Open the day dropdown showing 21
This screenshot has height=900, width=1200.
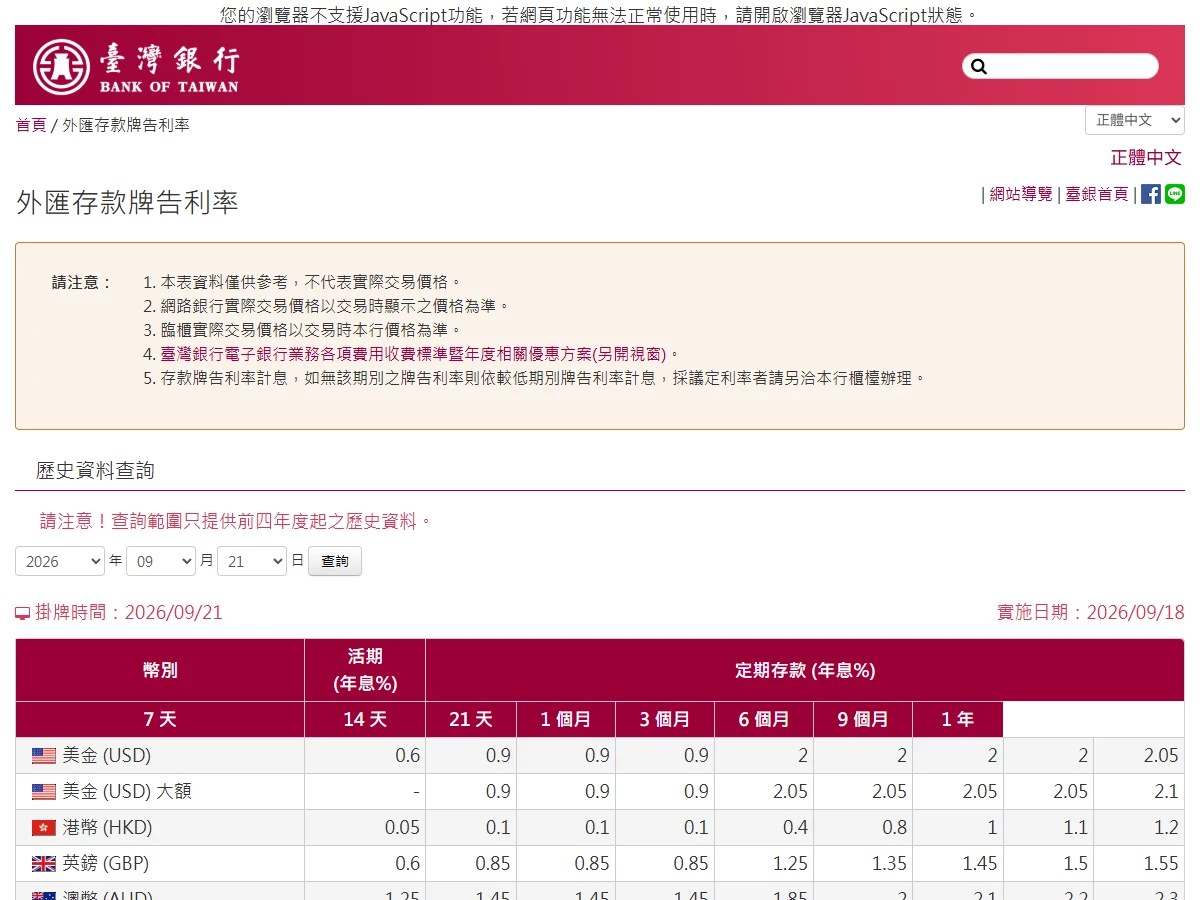(252, 561)
